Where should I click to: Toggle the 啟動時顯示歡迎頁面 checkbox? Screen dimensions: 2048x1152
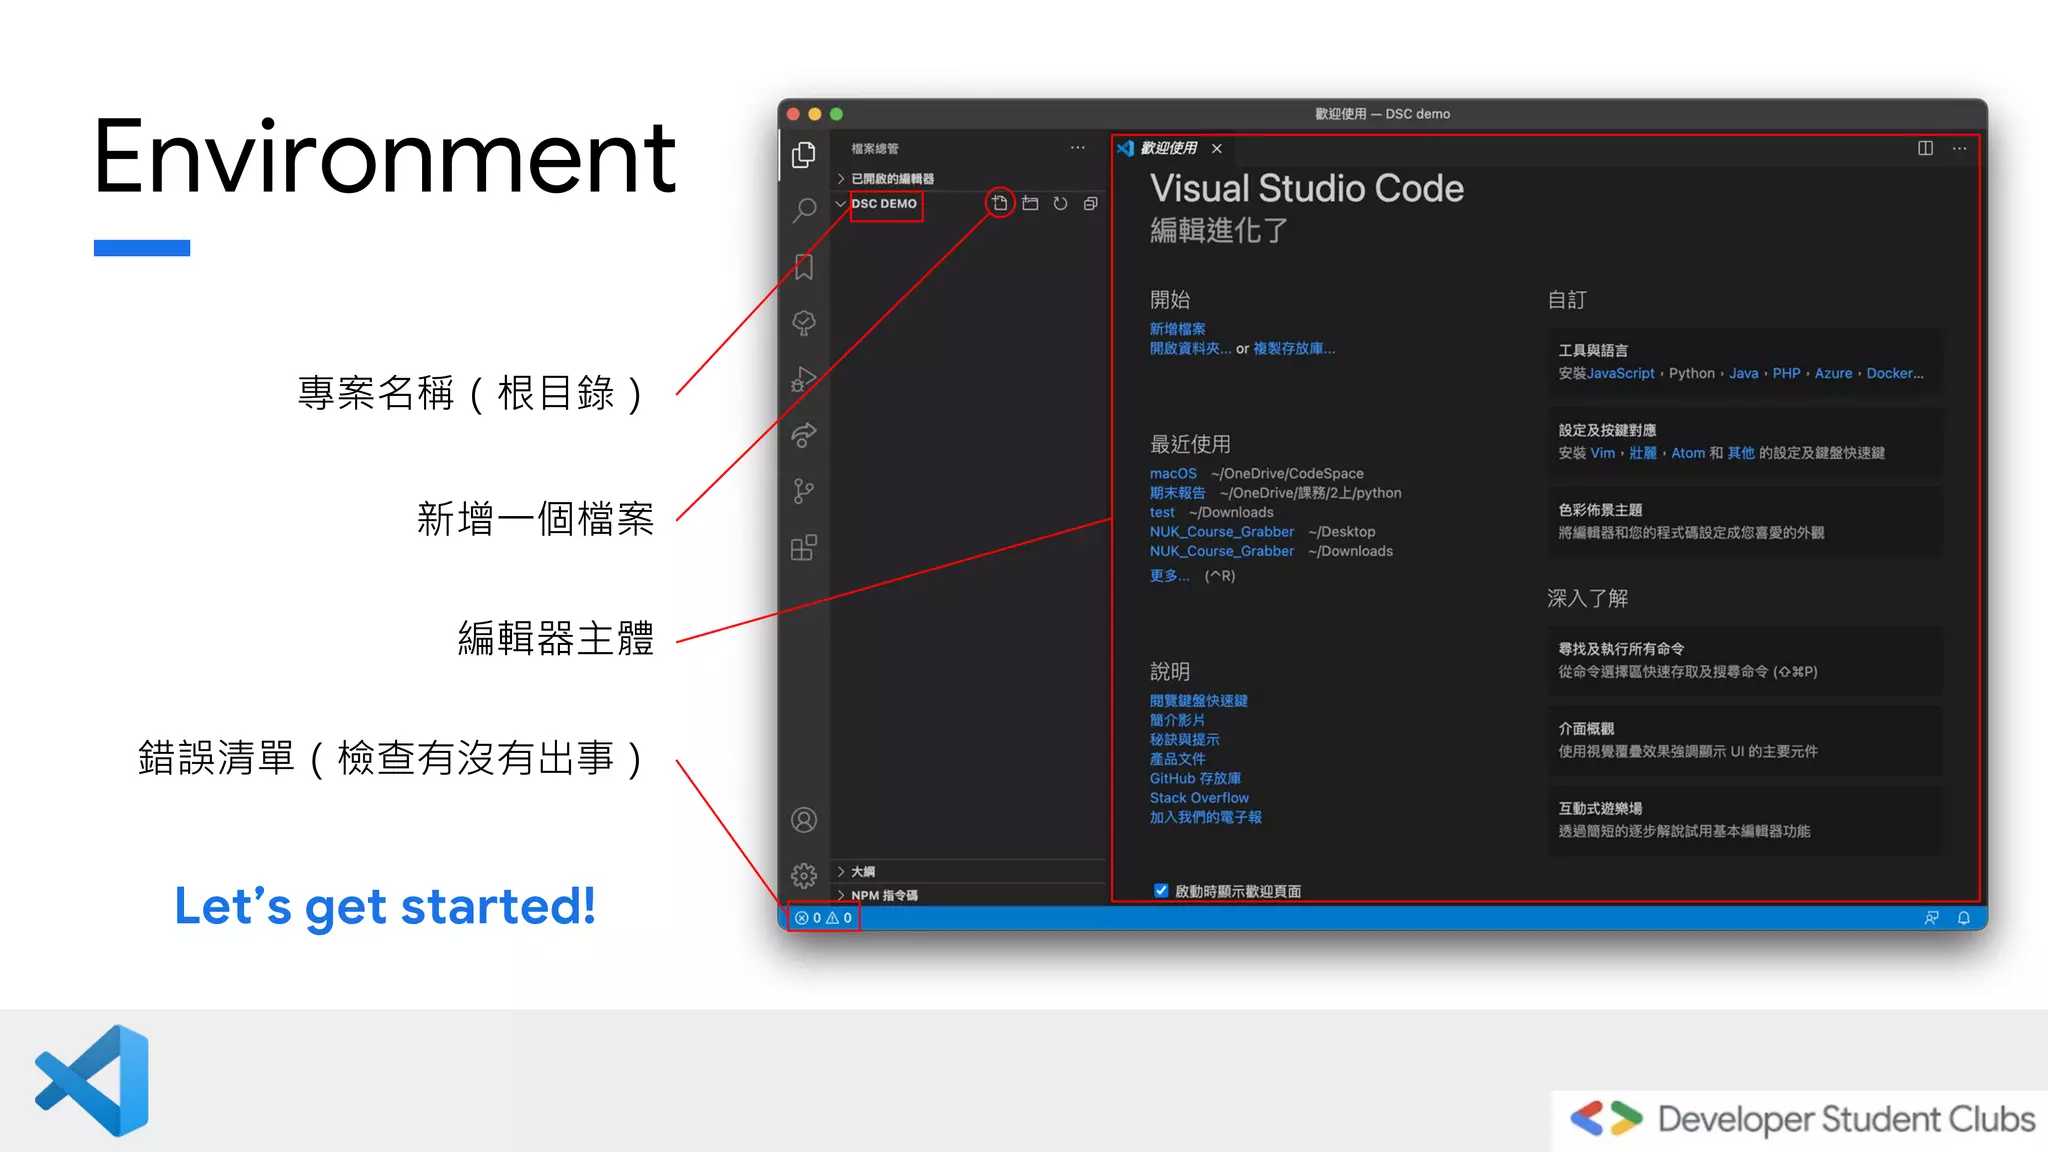[1161, 890]
